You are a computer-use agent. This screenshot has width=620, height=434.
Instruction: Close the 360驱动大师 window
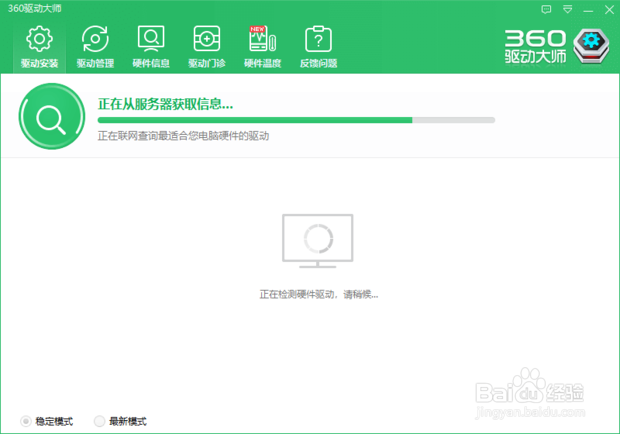coord(609,9)
